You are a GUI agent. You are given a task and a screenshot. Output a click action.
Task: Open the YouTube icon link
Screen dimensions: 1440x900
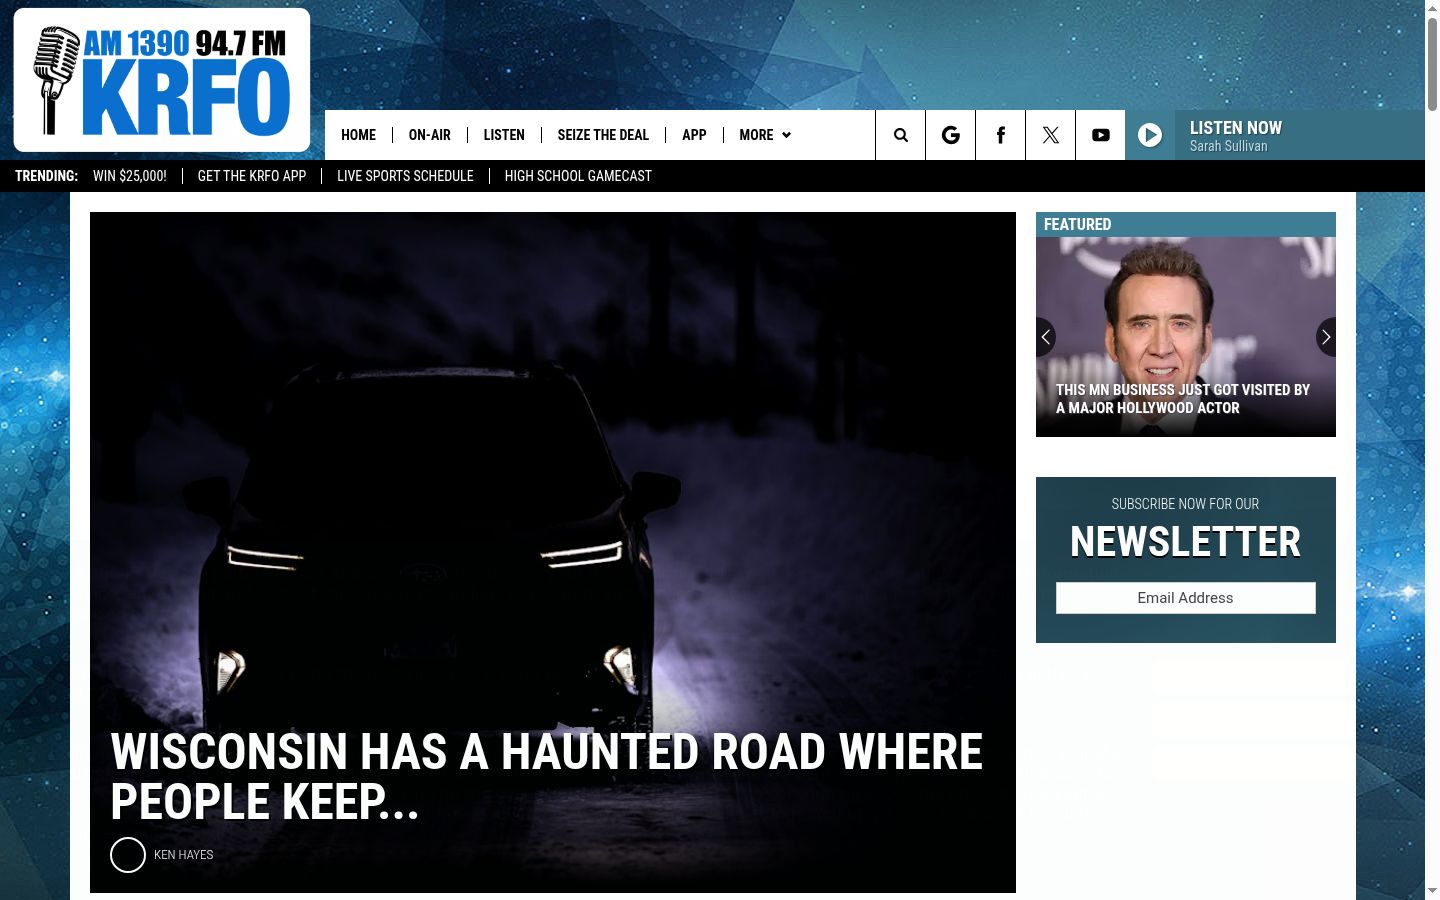tap(1100, 135)
